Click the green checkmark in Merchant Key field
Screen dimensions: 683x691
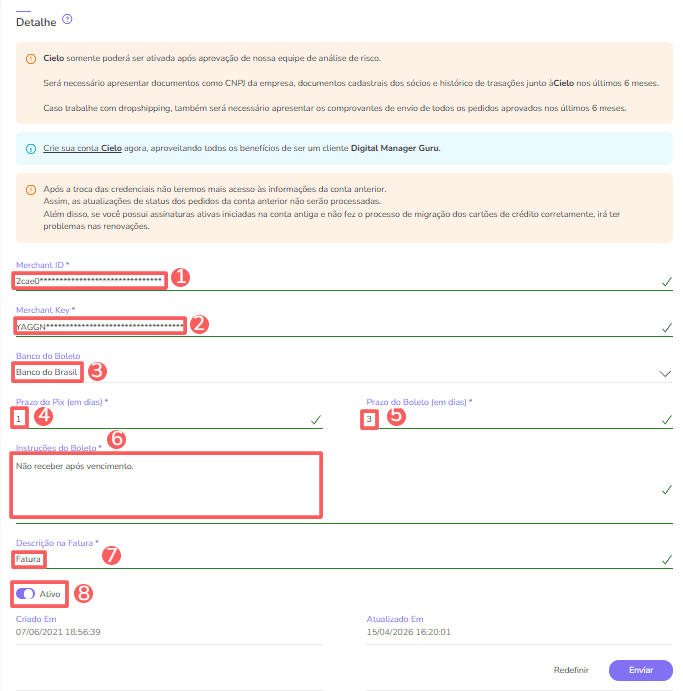667,327
